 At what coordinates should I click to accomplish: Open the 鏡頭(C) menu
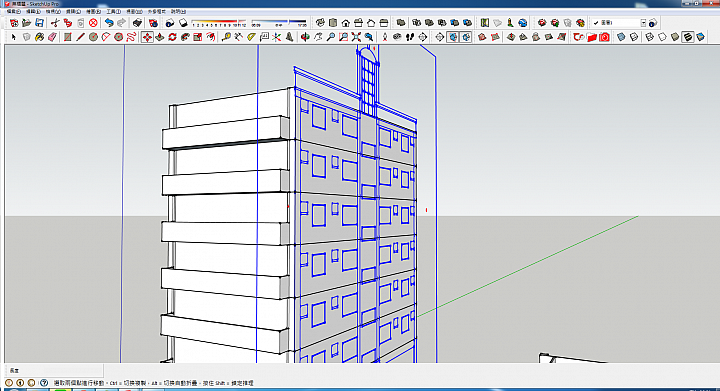[x=73, y=11]
